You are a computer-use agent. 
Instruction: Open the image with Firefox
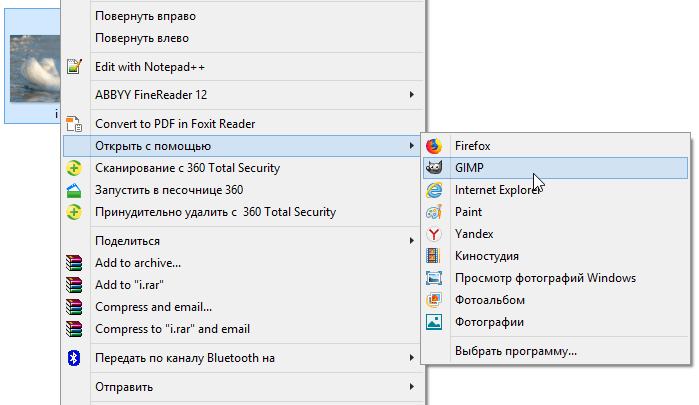point(555,146)
